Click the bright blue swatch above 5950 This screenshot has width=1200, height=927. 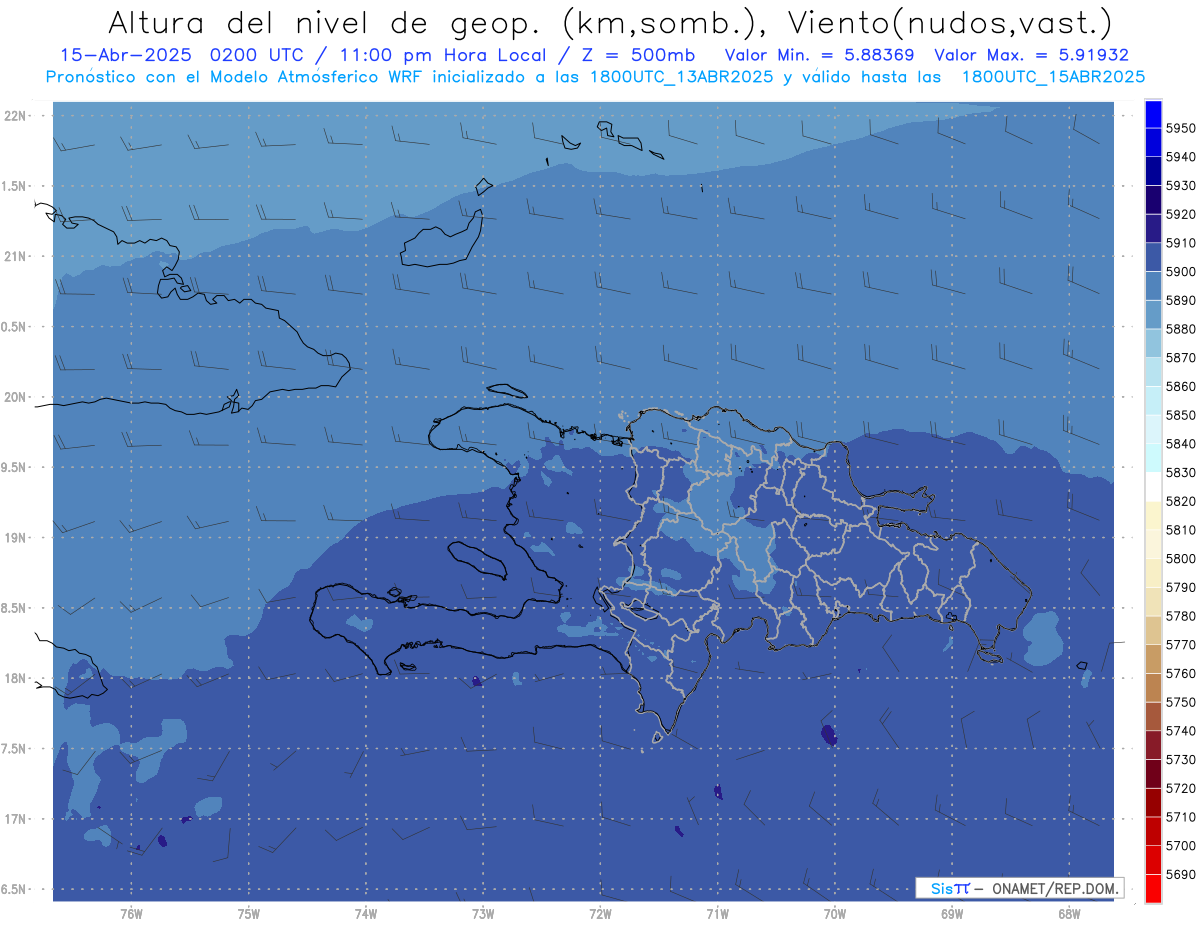[1153, 114]
